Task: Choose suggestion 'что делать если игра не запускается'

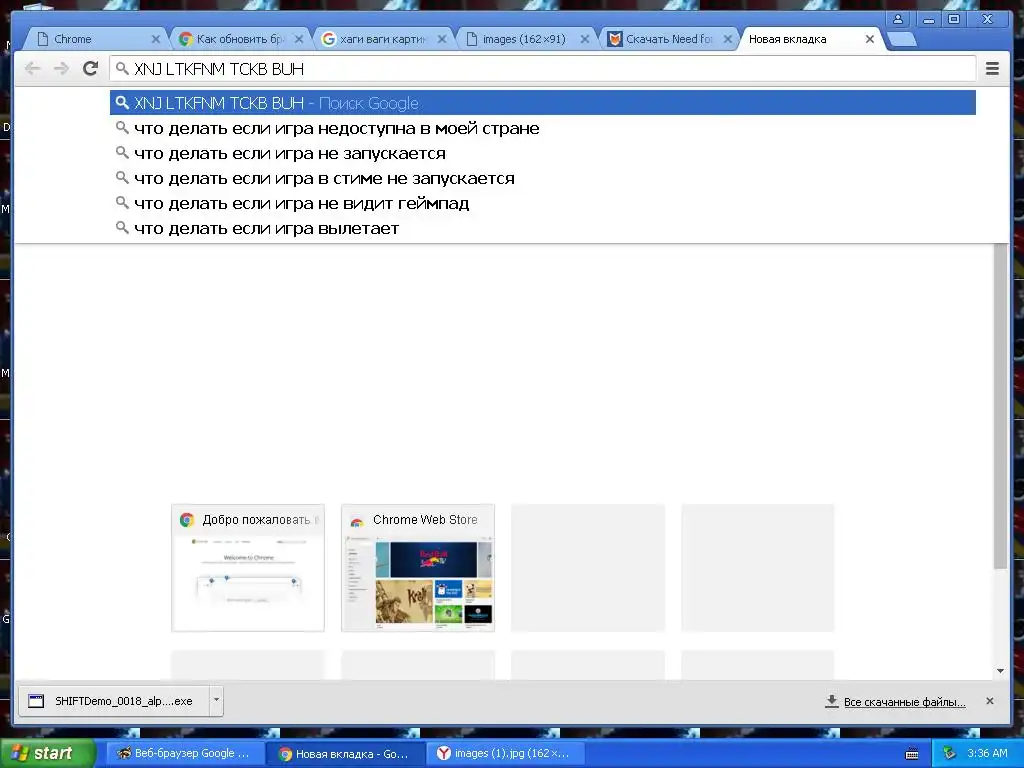Action: coord(543,153)
